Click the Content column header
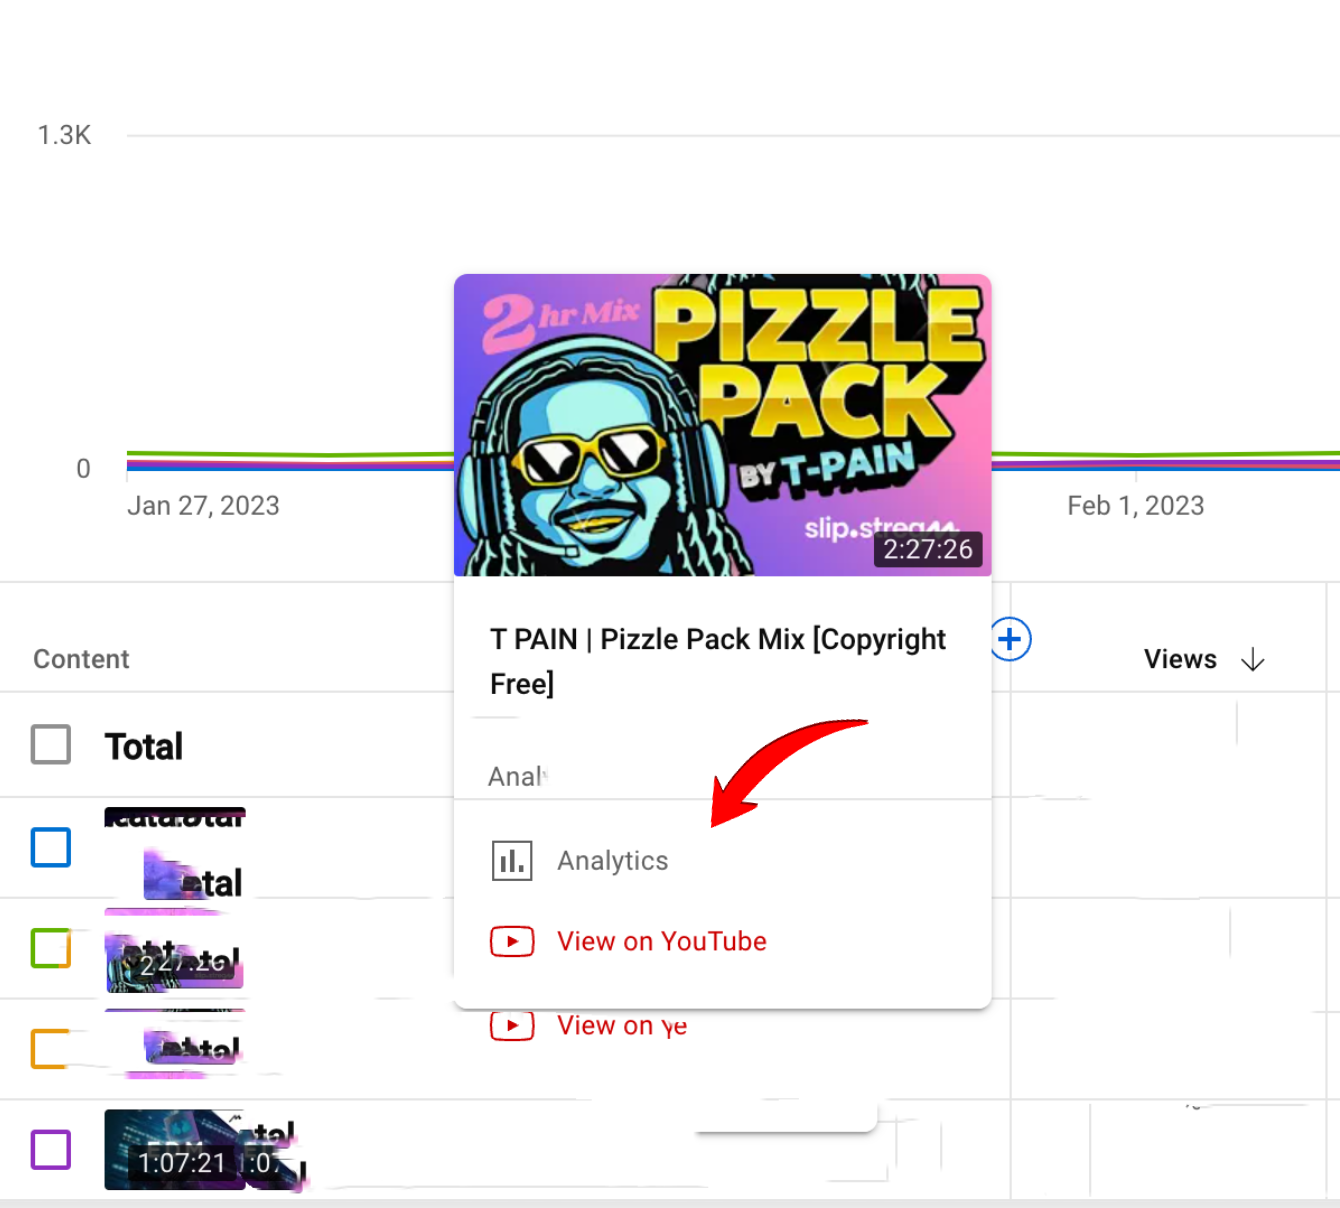The width and height of the screenshot is (1340, 1208). [x=81, y=659]
